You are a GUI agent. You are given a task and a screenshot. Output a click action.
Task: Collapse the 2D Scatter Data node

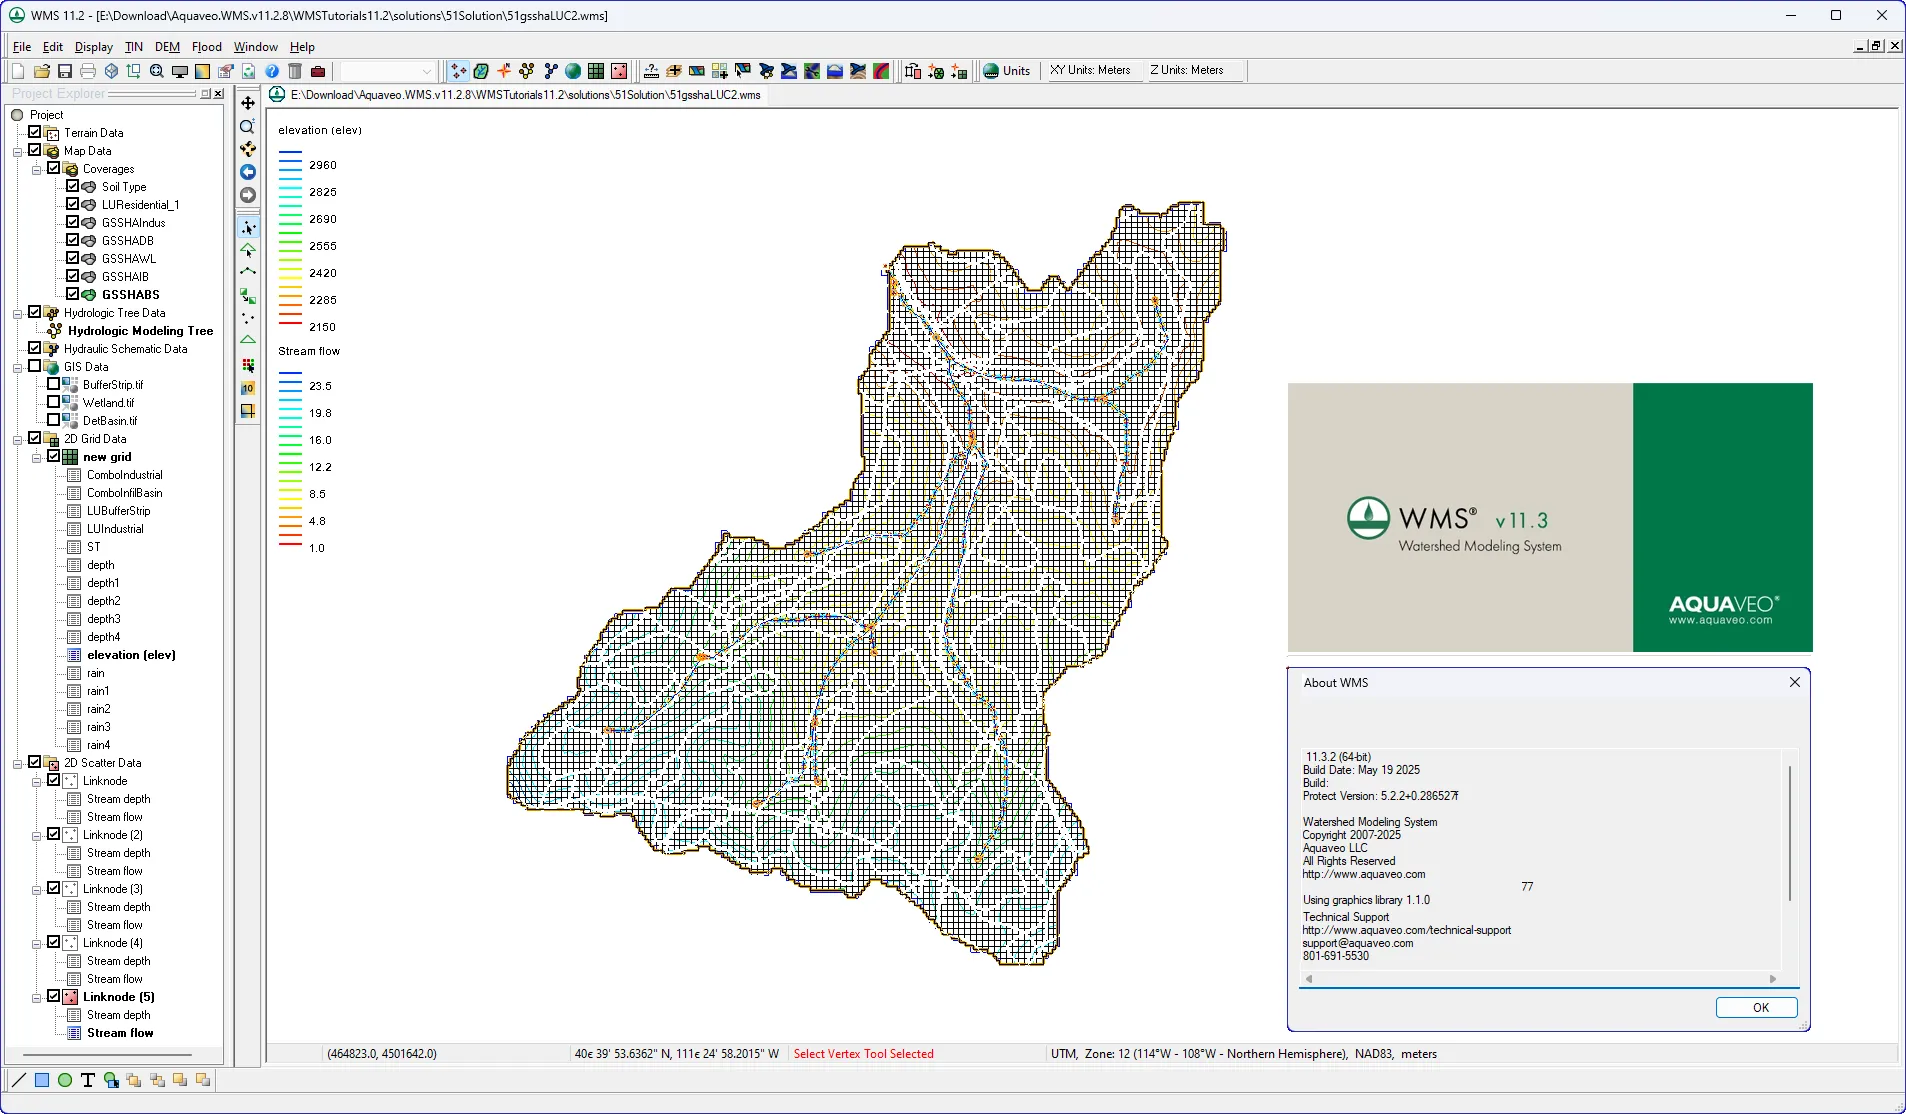coord(18,763)
